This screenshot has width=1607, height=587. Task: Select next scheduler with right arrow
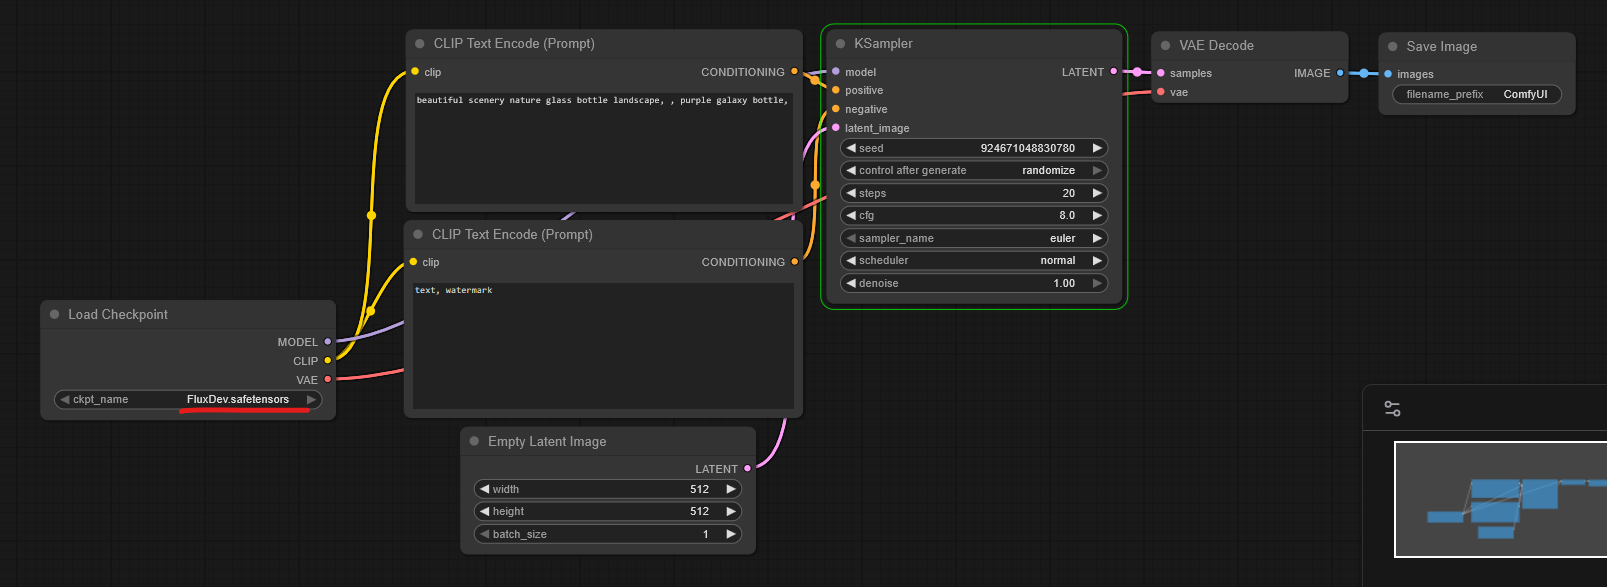[x=1096, y=260]
